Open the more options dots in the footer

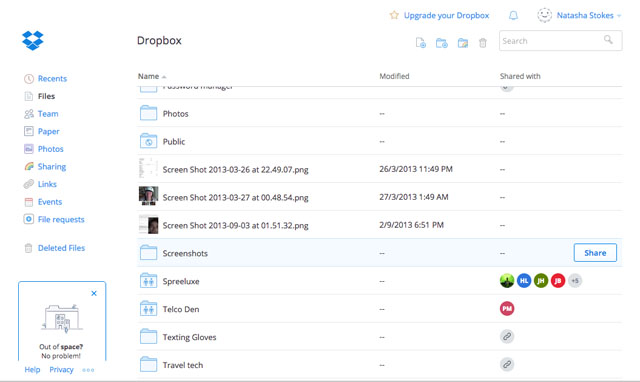pos(88,370)
